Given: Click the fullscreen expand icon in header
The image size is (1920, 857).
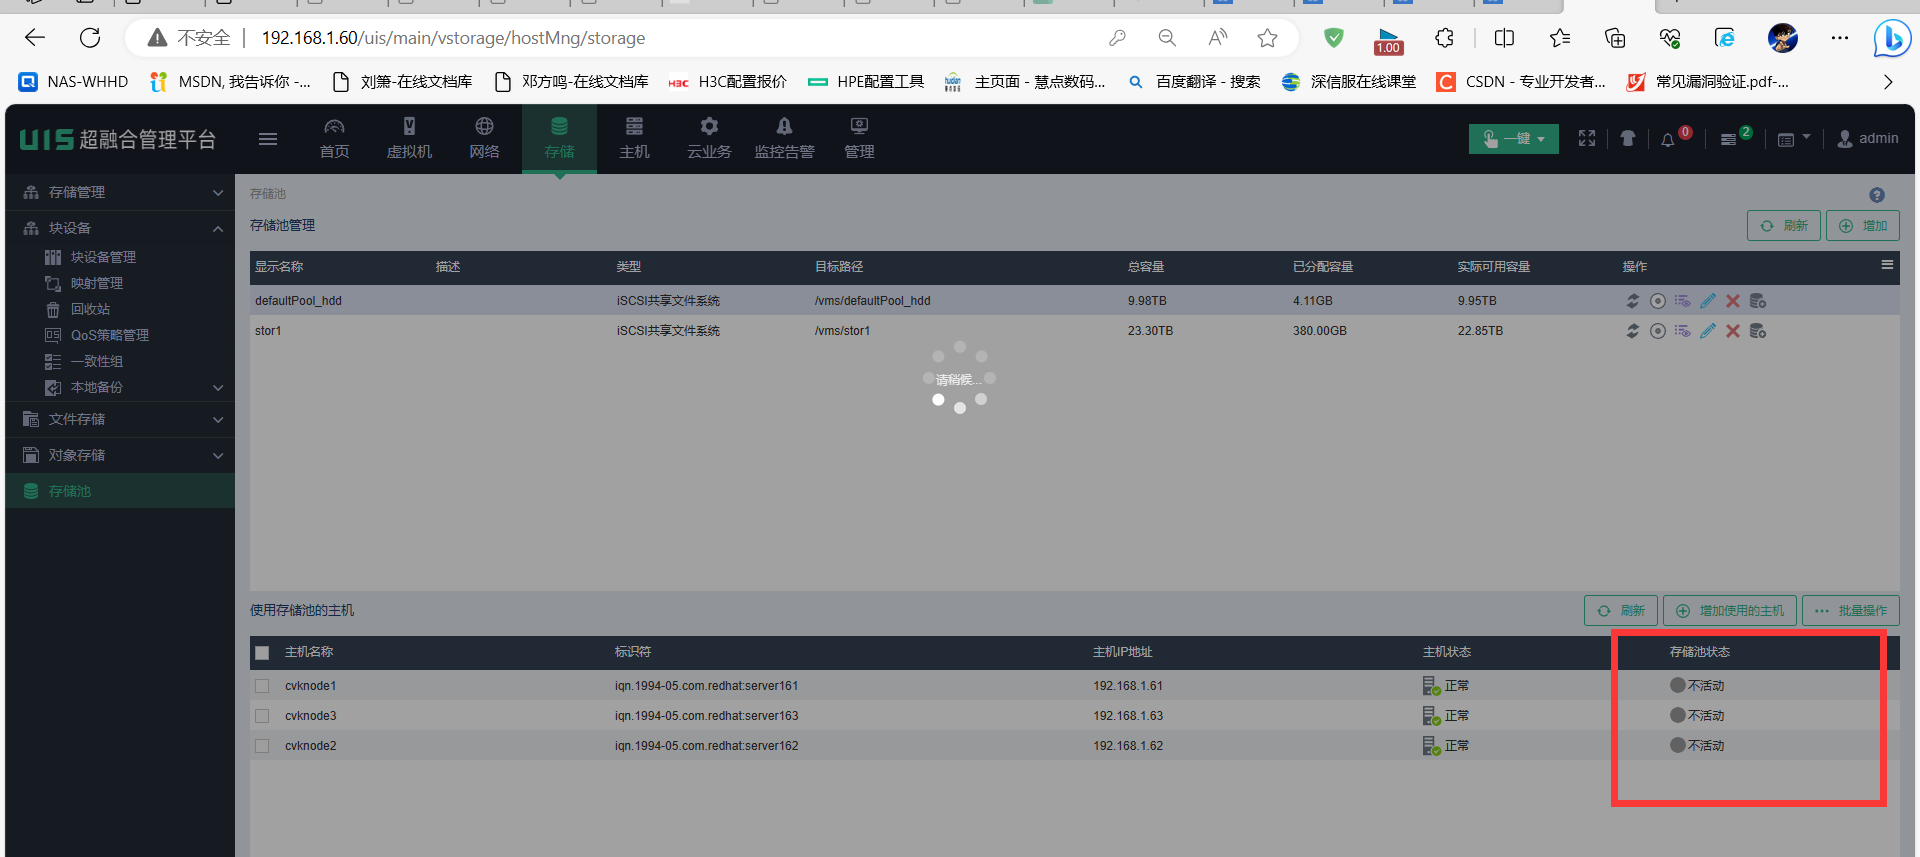Looking at the screenshot, I should 1587,139.
